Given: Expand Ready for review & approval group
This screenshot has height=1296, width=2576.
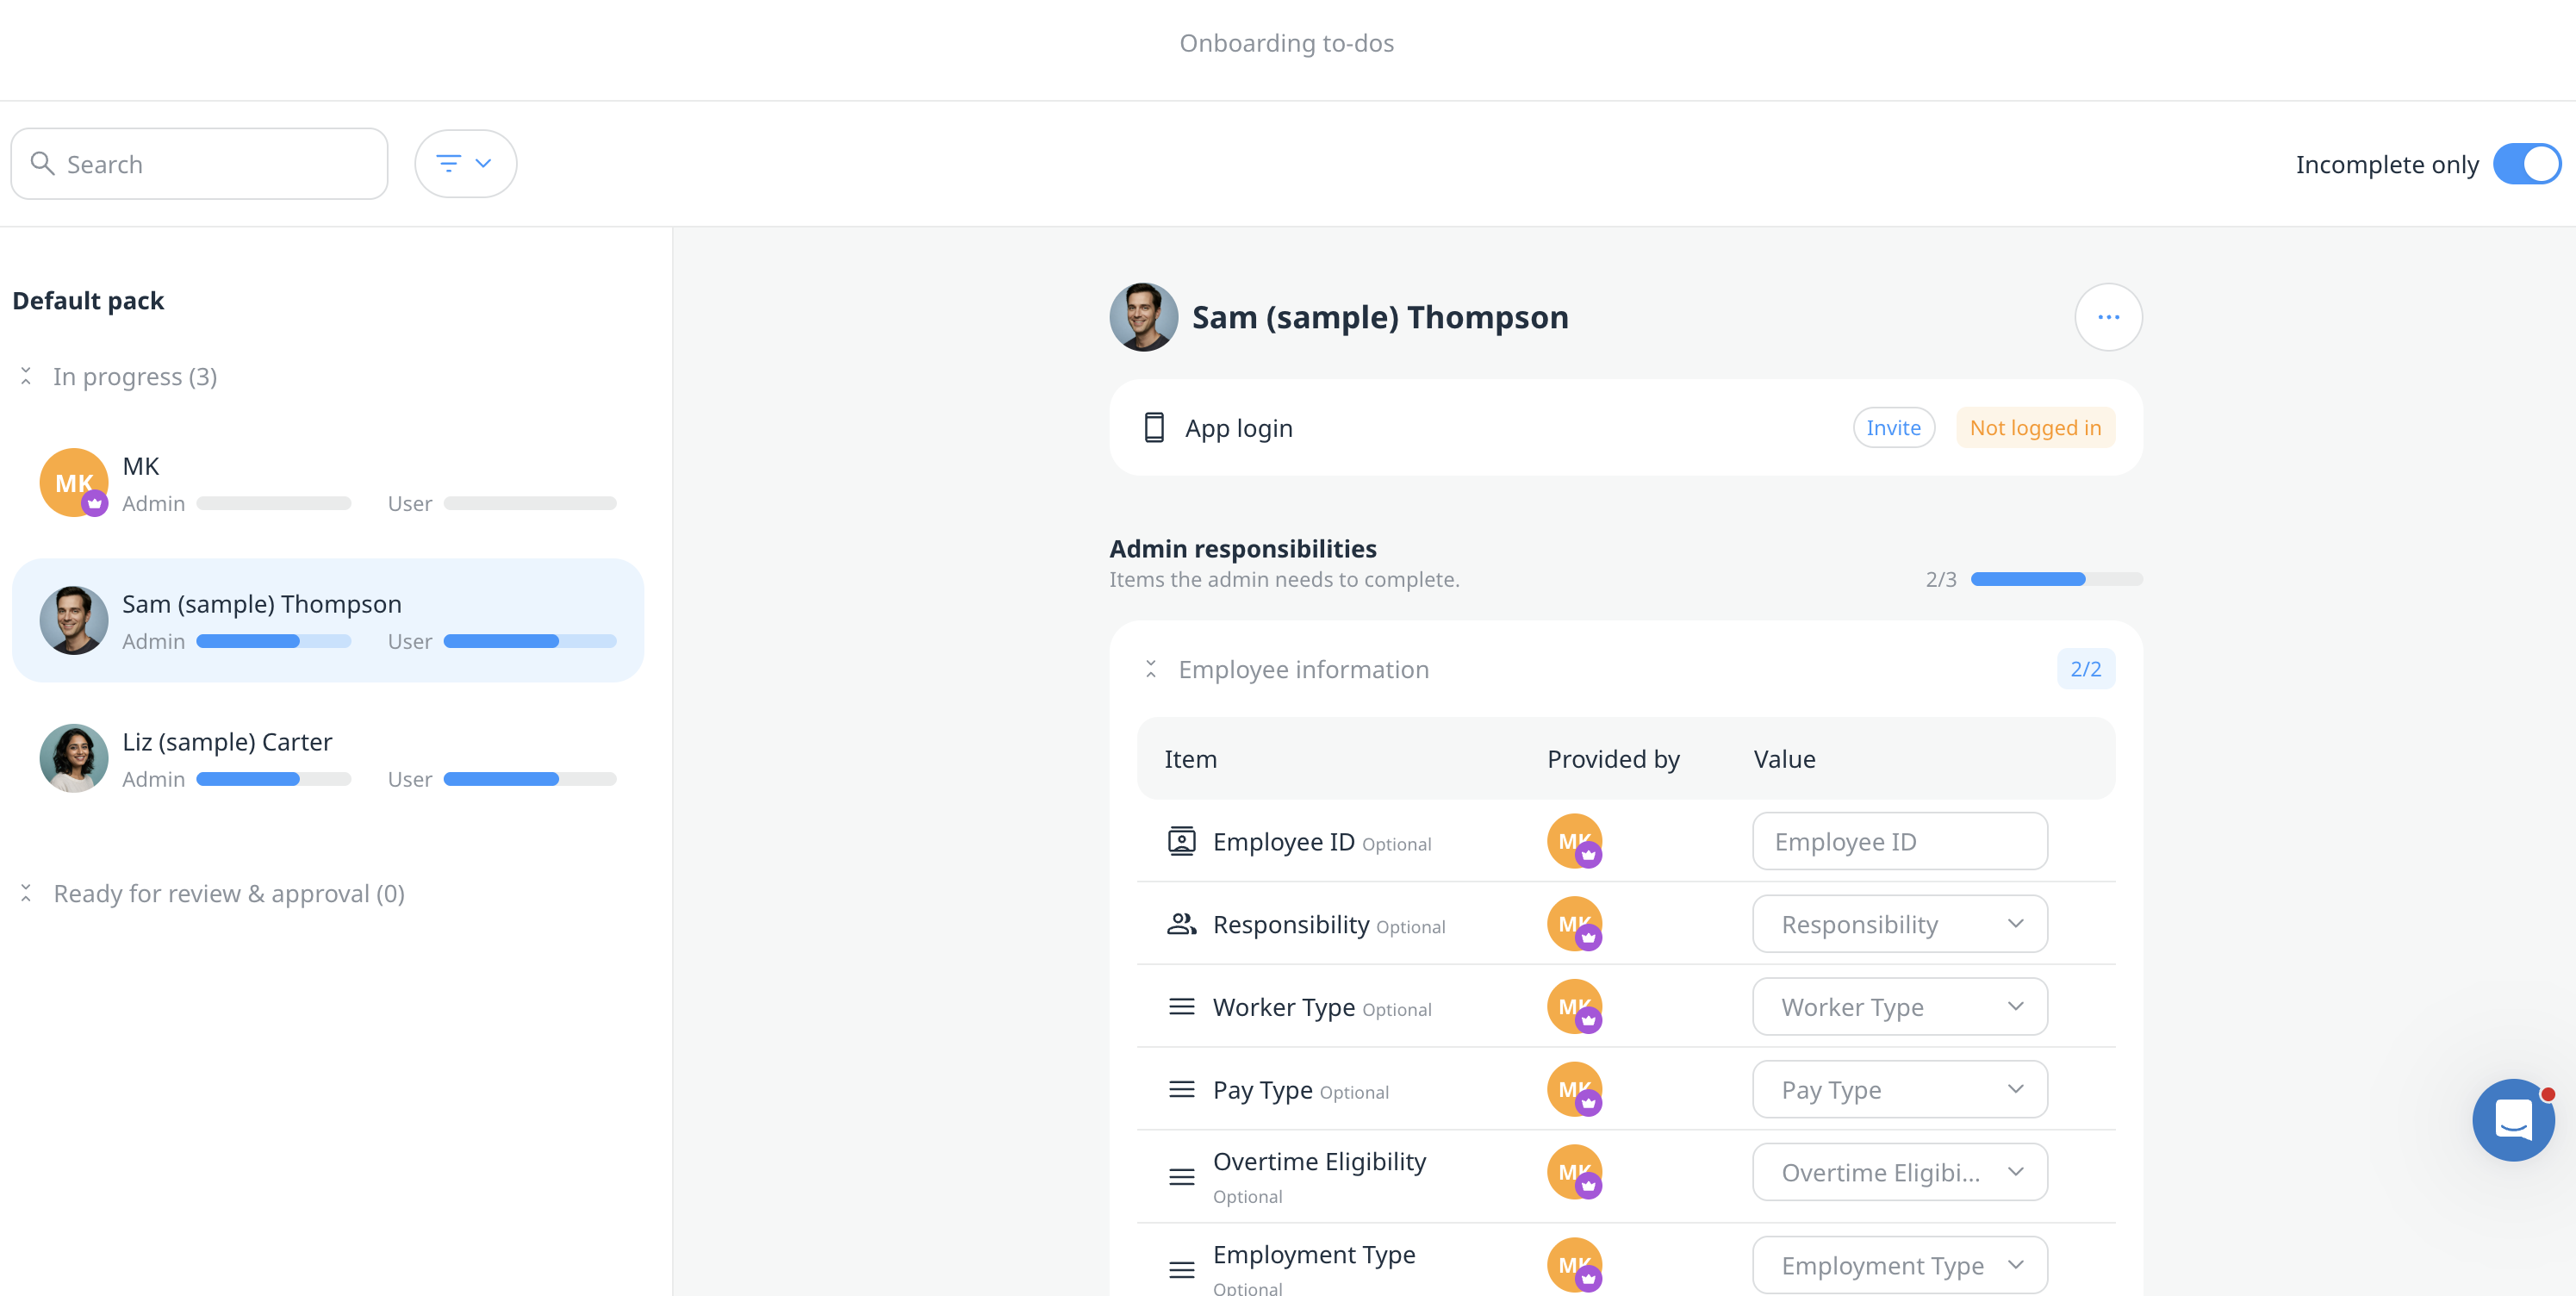Looking at the screenshot, I should 26,893.
